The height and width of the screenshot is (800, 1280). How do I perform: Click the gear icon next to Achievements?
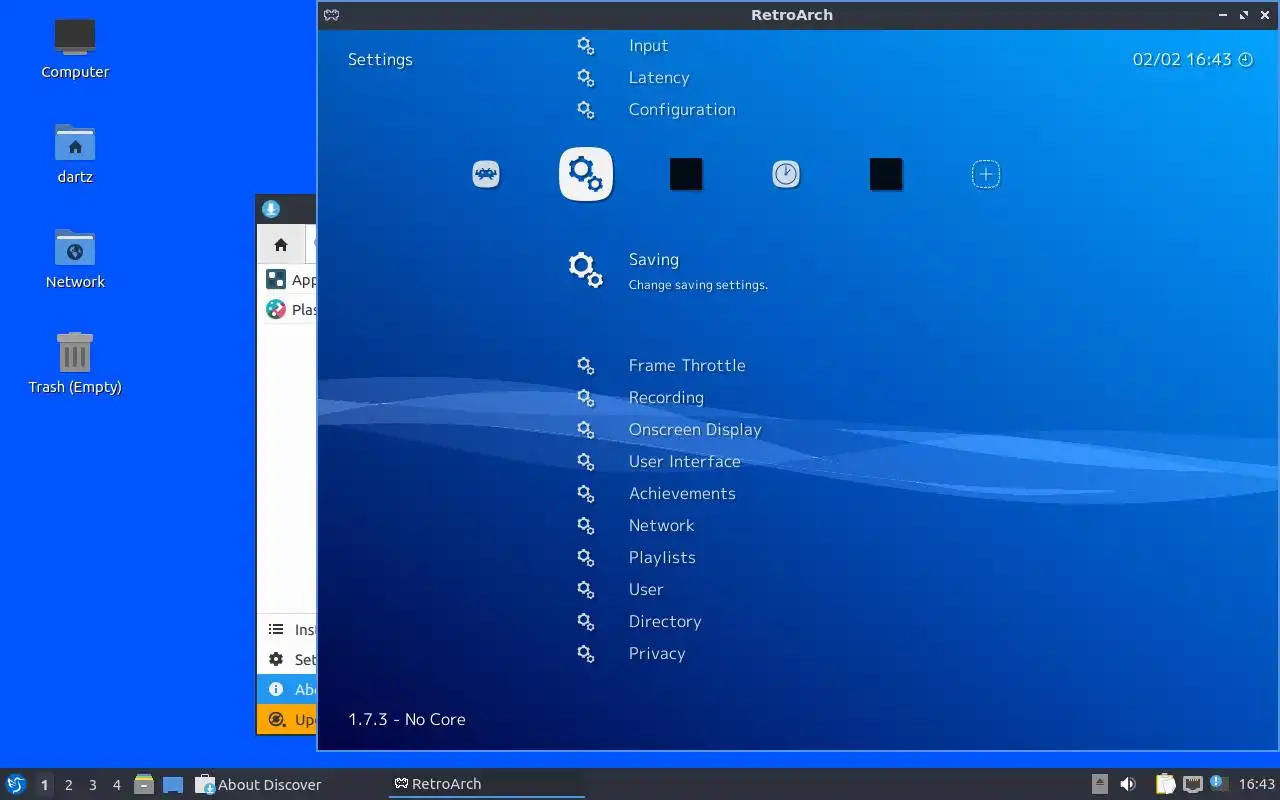click(x=586, y=493)
